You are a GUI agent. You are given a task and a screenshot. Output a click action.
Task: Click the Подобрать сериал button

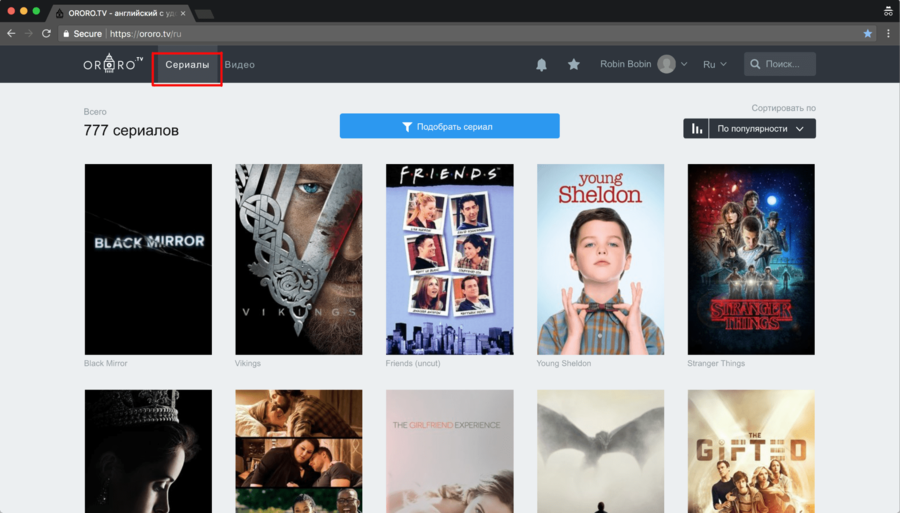449,126
